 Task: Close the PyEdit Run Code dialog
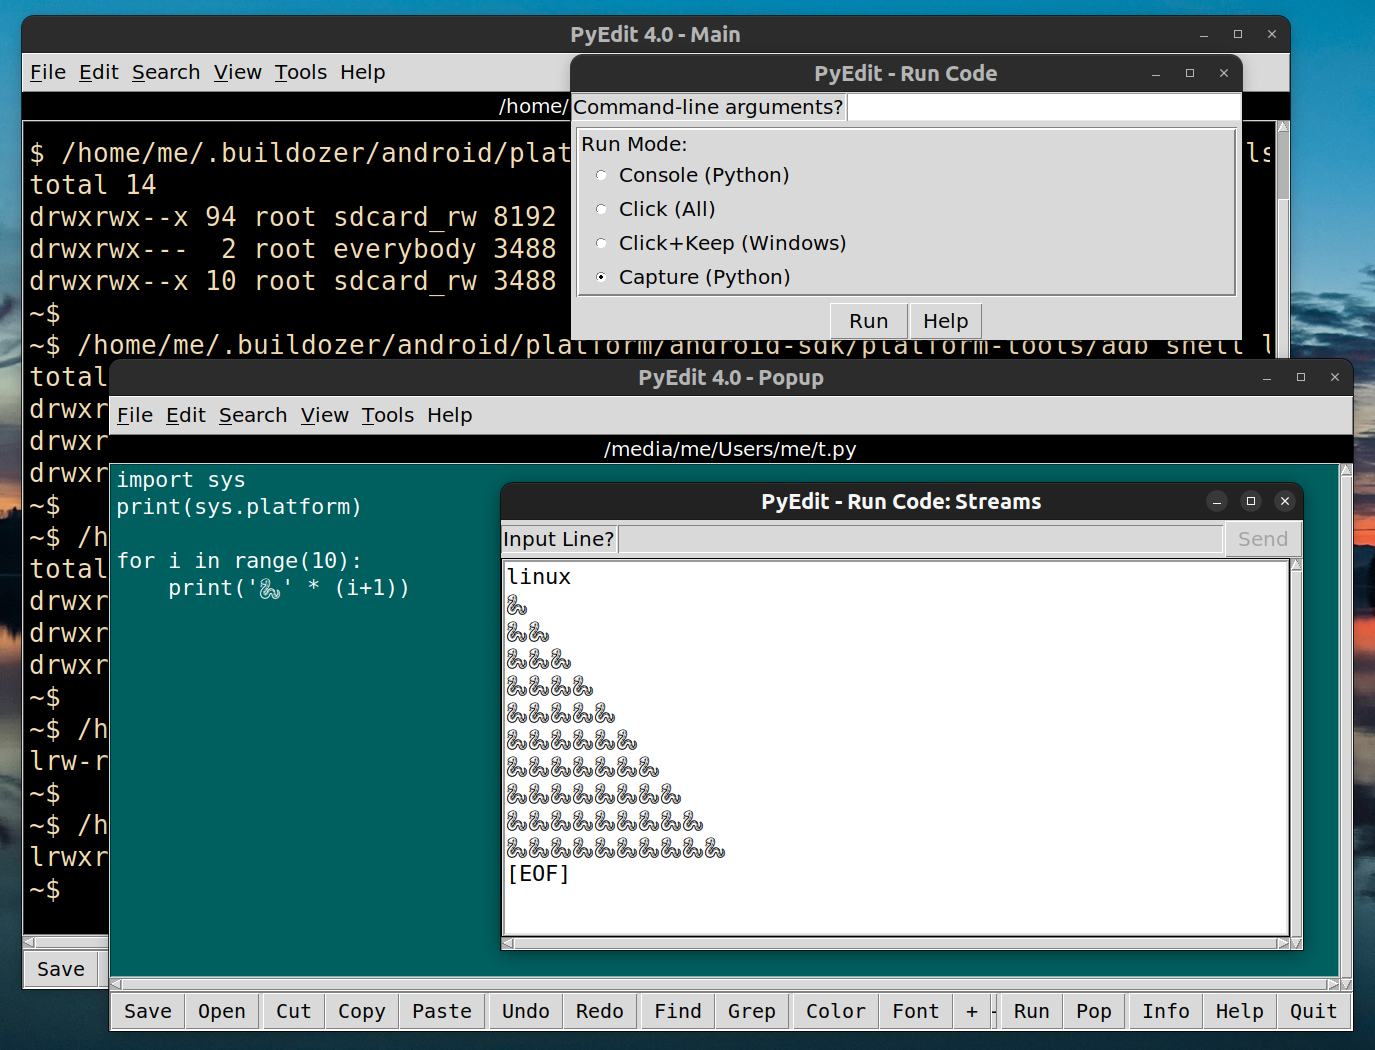1223,73
